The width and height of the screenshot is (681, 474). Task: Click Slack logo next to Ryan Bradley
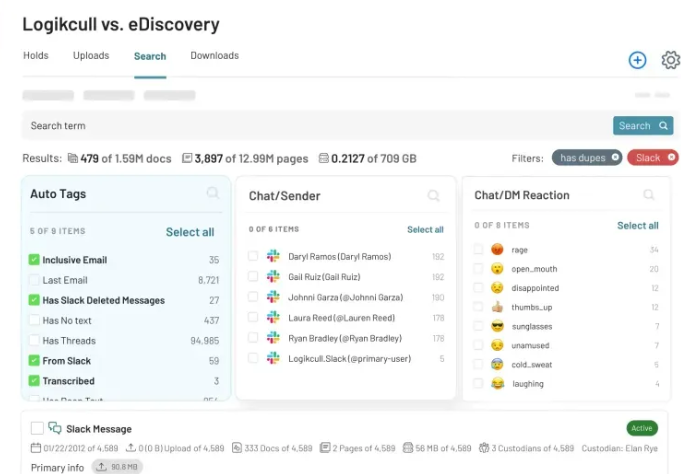tap(273, 338)
